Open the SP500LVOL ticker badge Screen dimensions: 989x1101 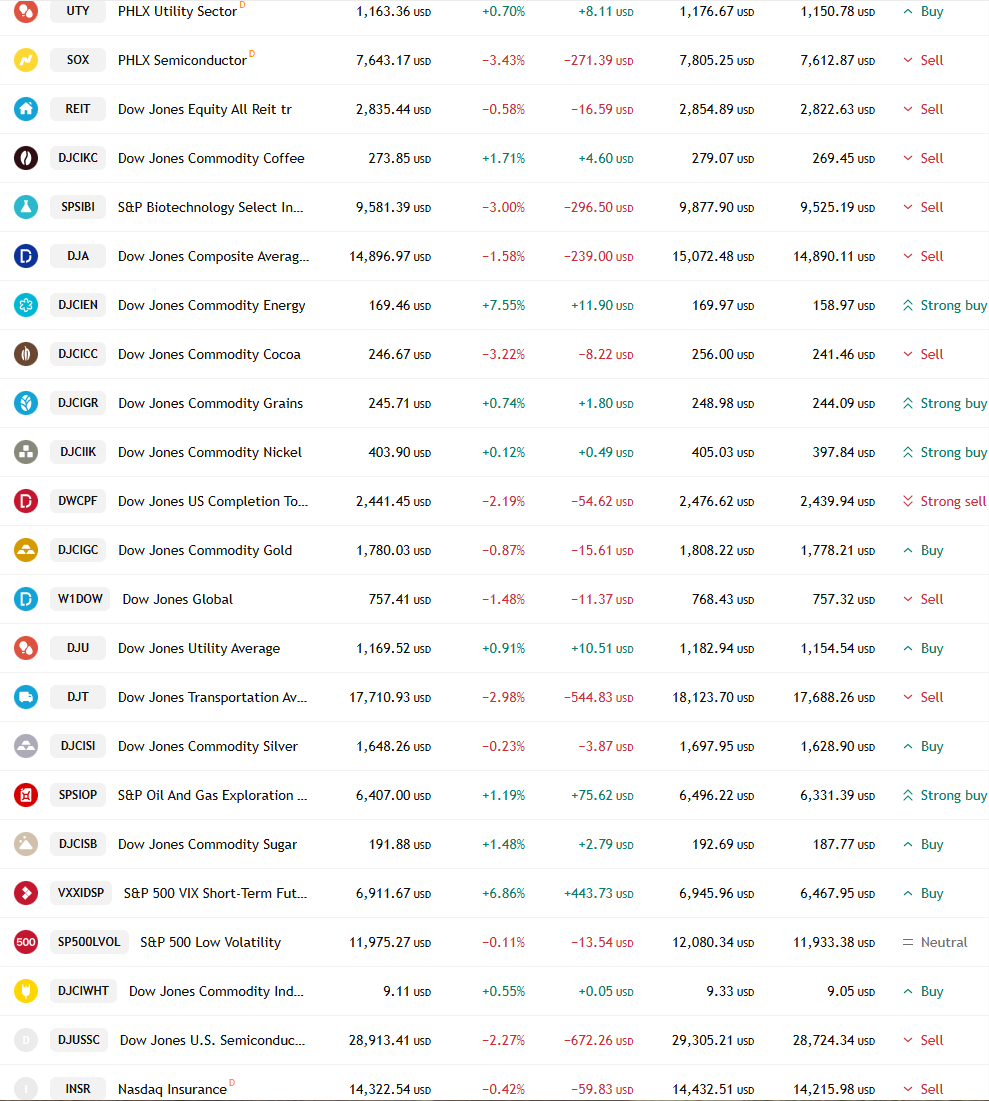click(x=89, y=942)
